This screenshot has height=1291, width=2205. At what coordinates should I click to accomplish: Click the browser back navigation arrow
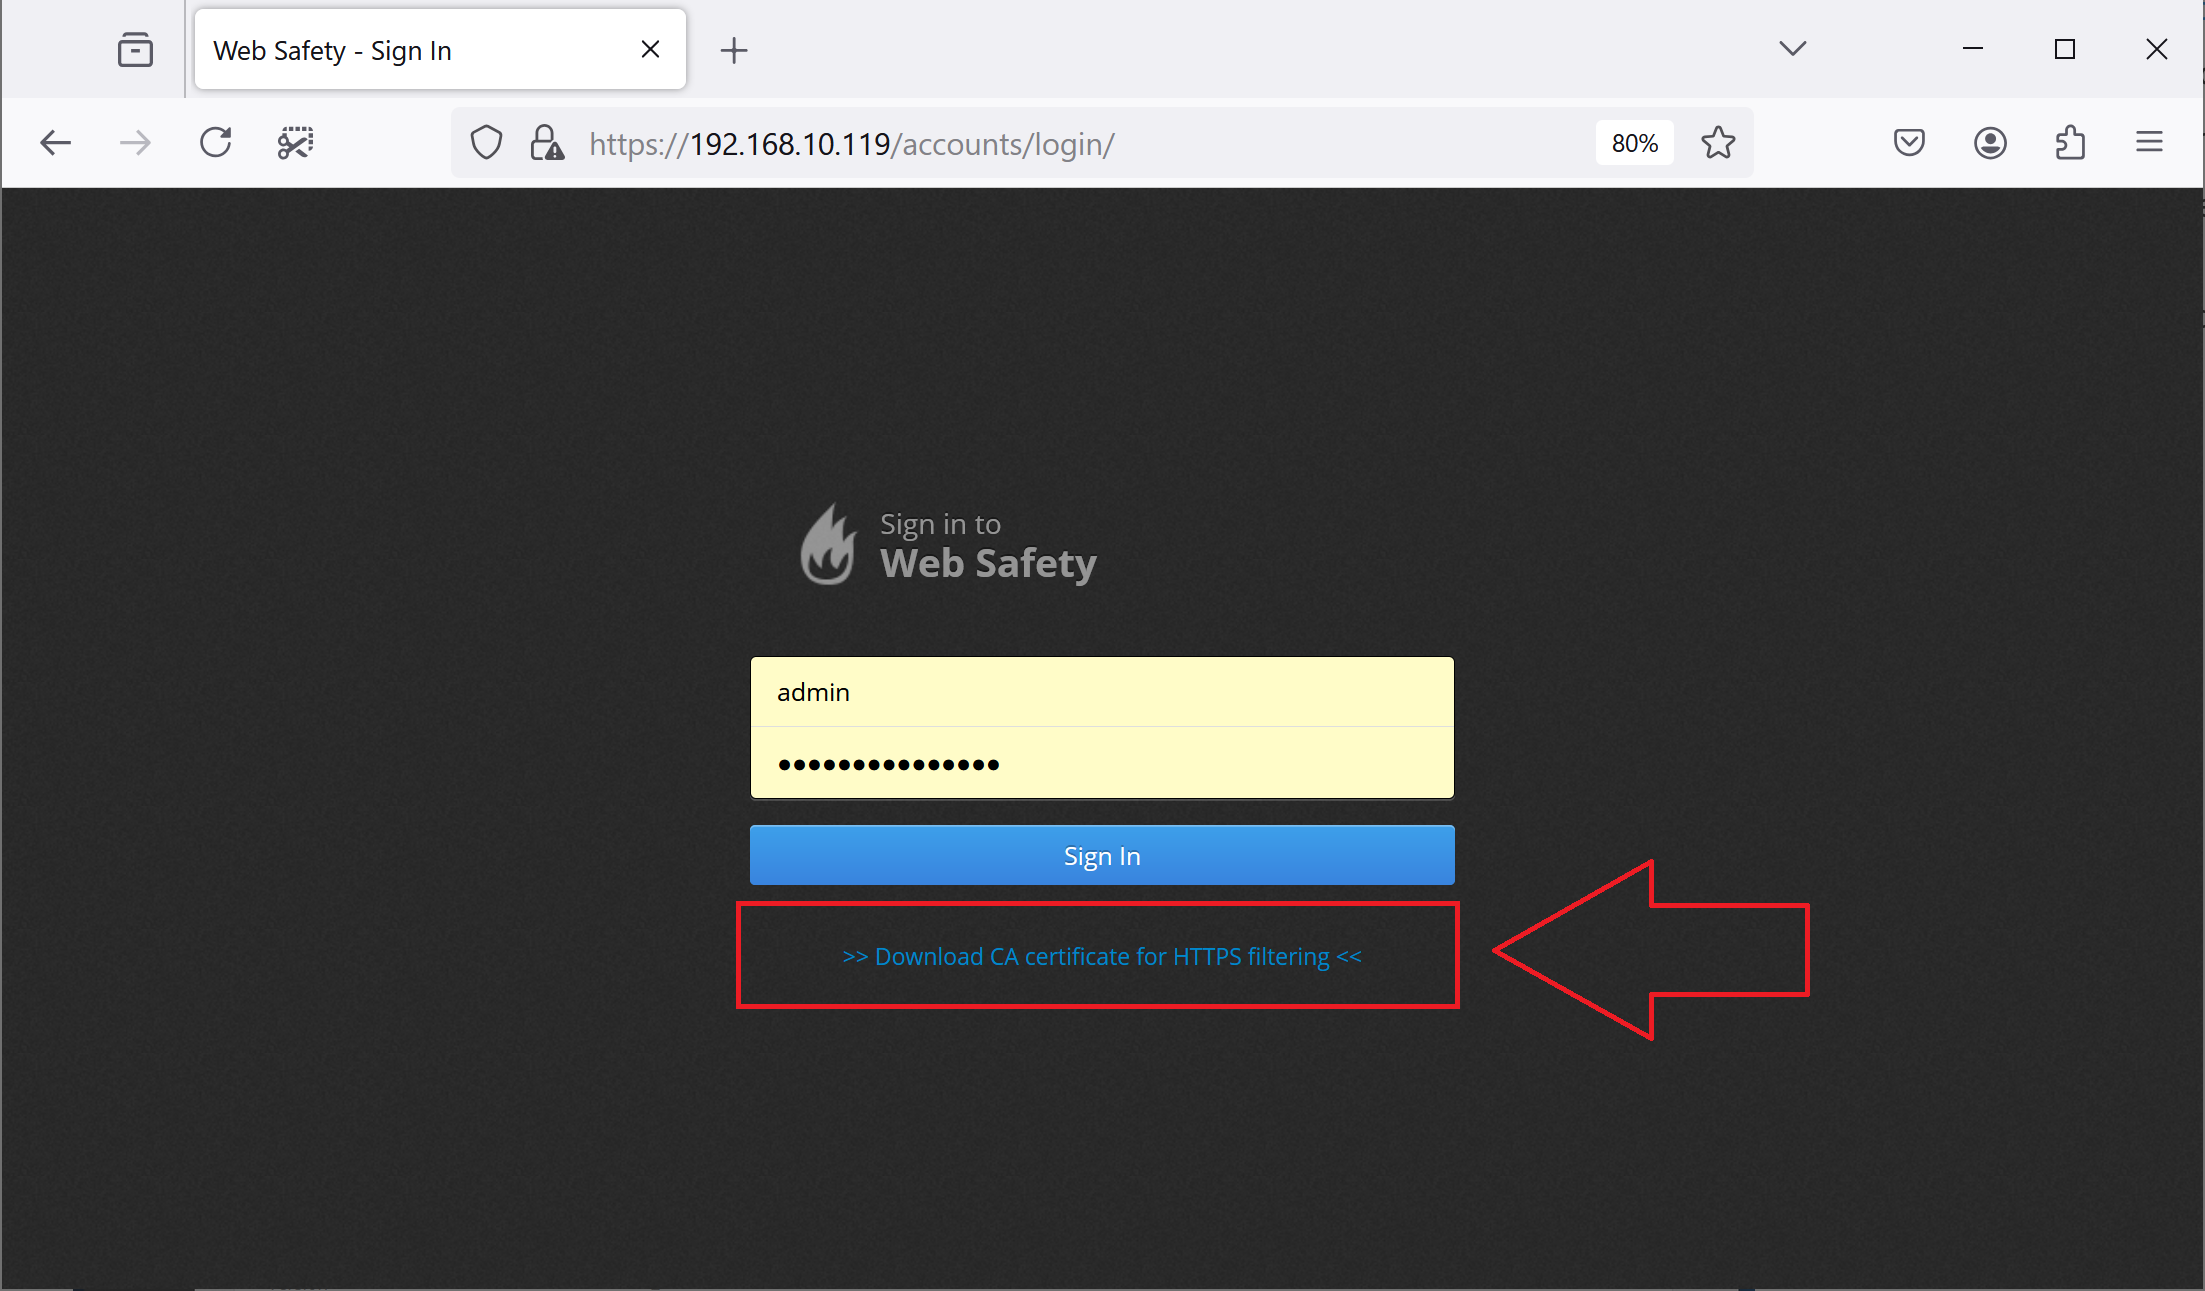coord(55,143)
